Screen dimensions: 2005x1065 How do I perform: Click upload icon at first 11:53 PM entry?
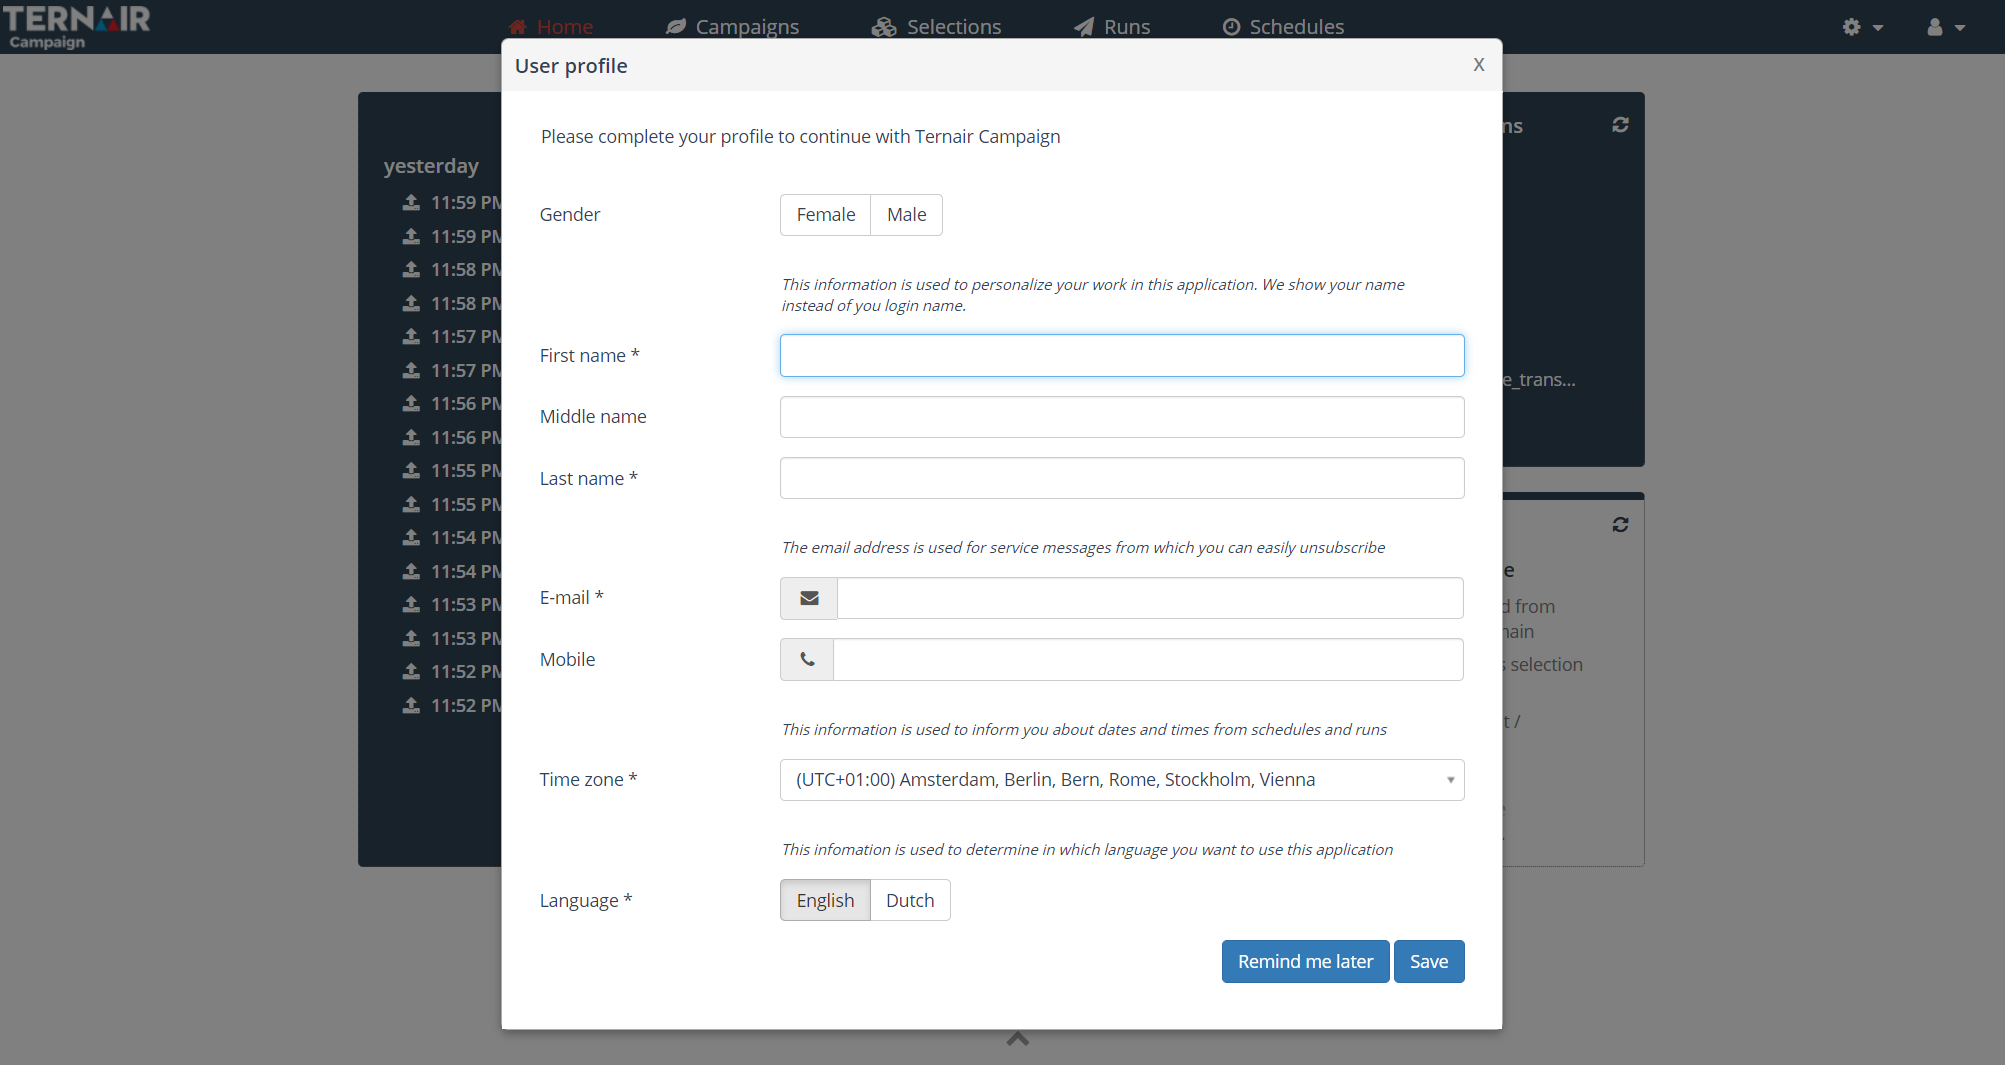pyautogui.click(x=411, y=604)
